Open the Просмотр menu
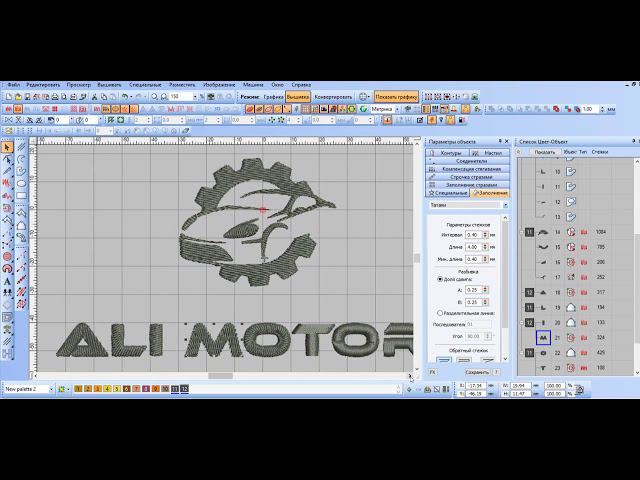The image size is (640, 480). (x=78, y=85)
